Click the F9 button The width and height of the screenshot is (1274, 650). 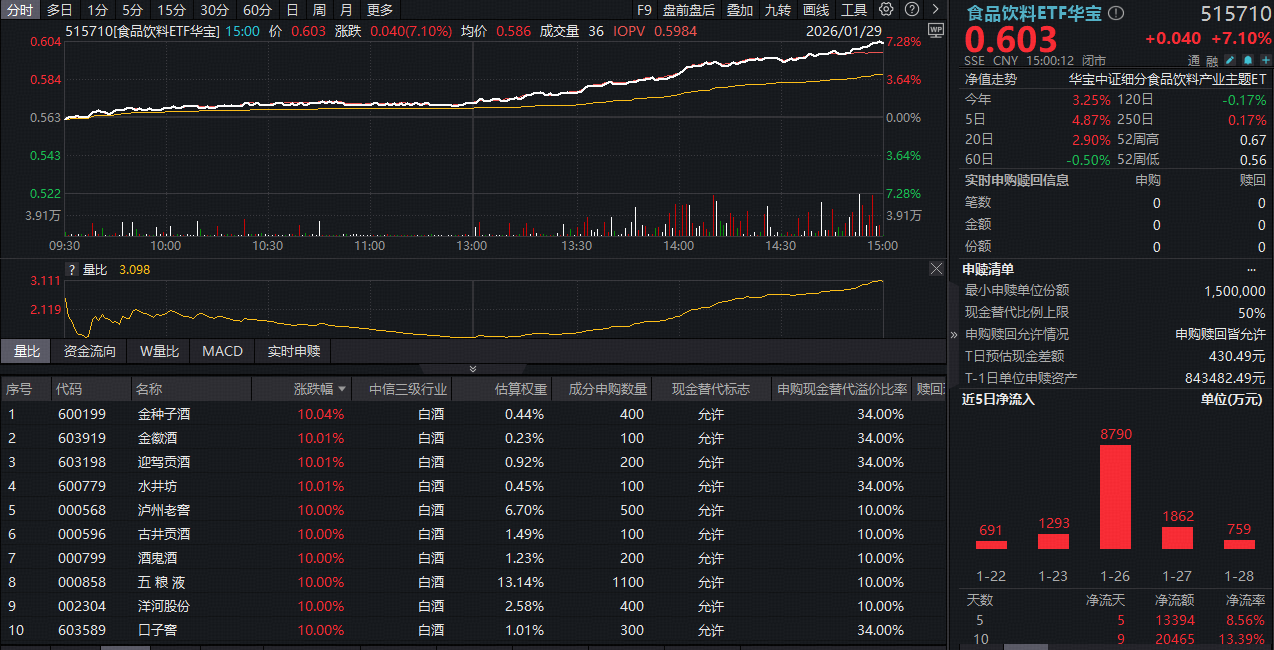[x=644, y=10]
